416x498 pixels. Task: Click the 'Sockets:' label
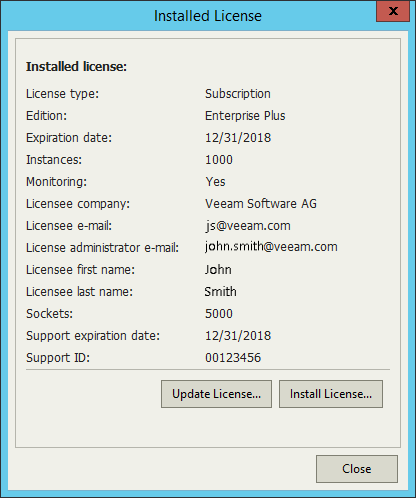(x=49, y=314)
